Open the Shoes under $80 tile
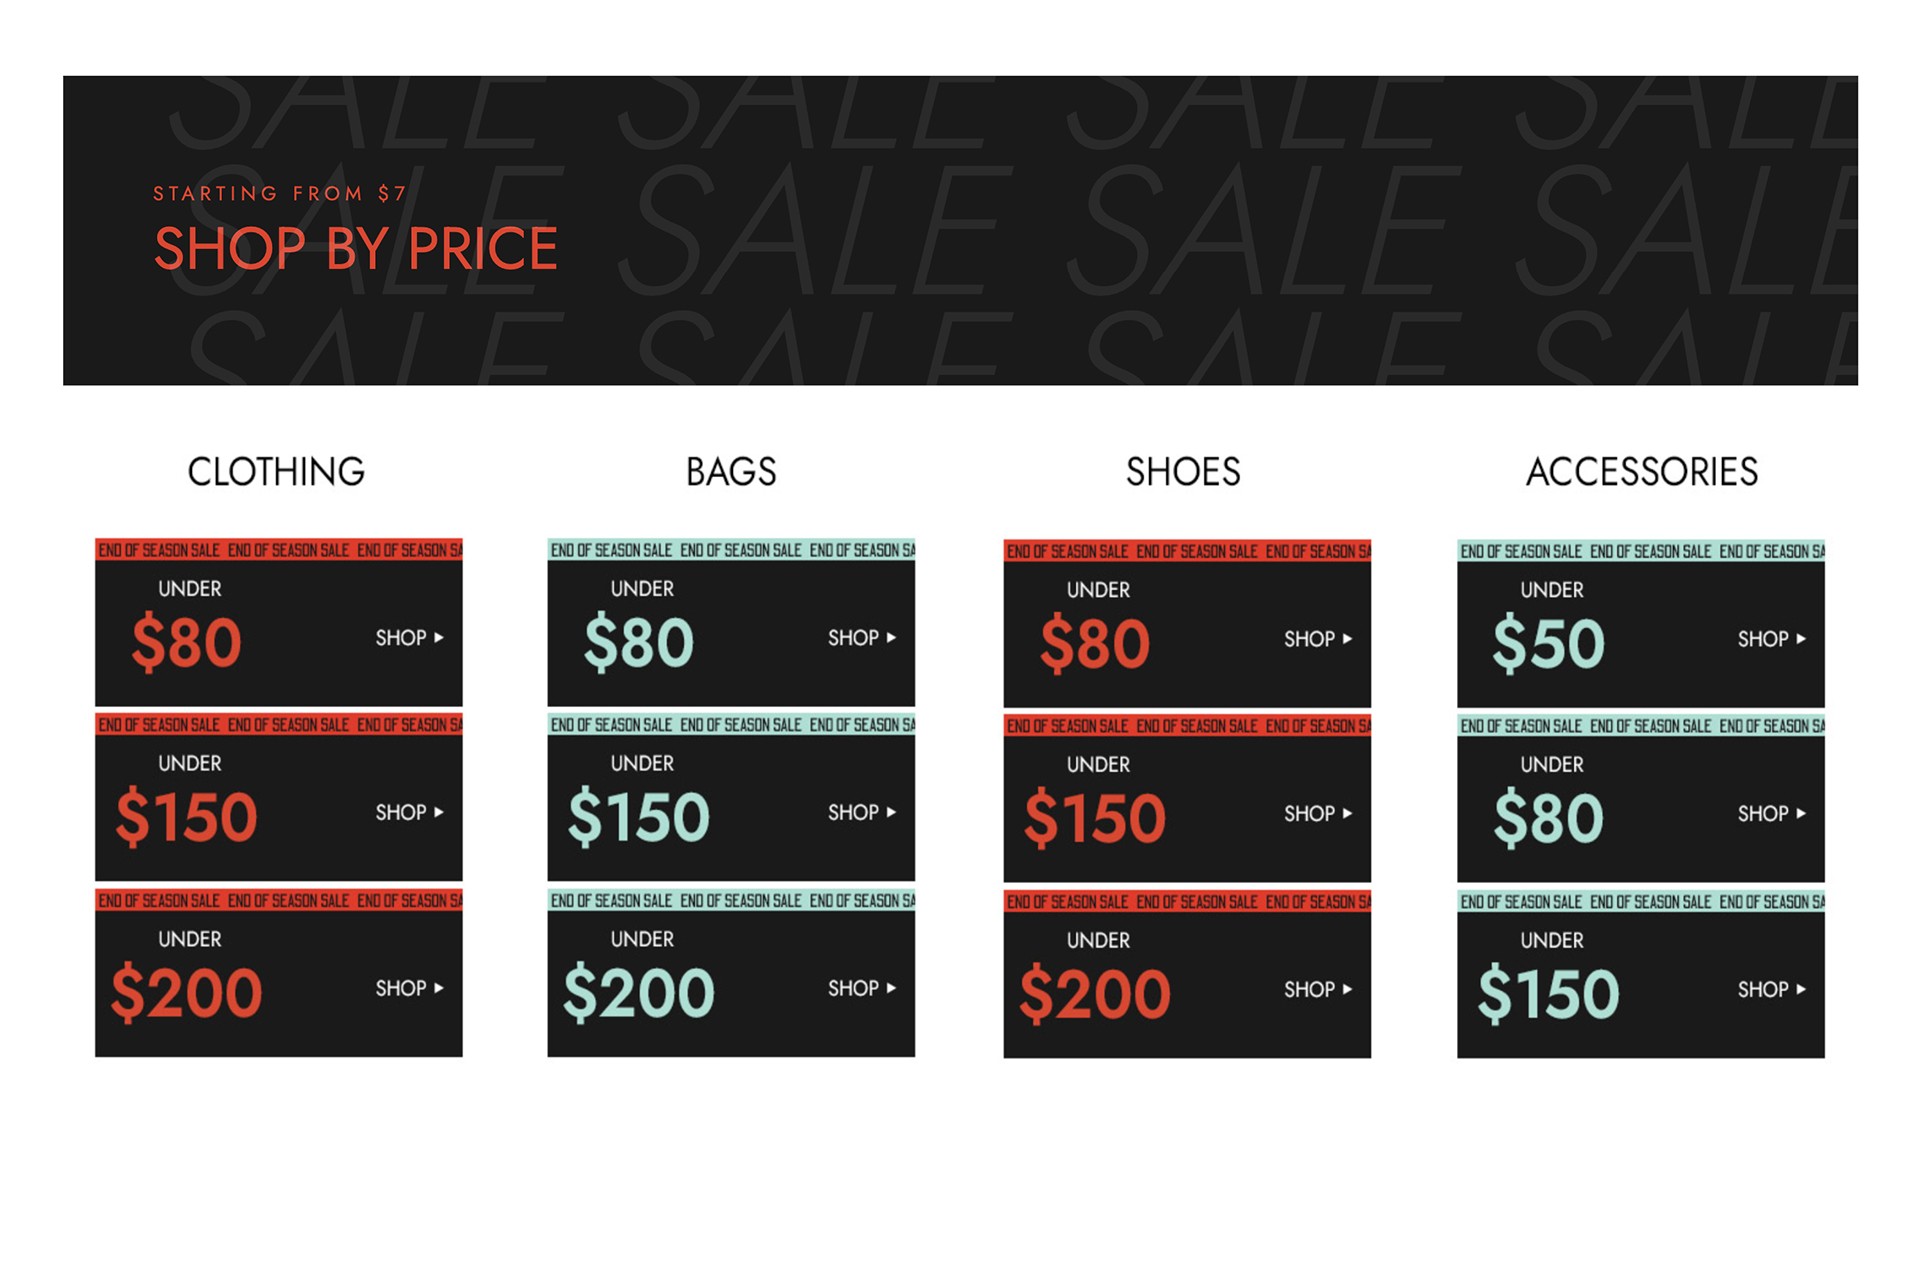1920x1275 pixels. point(1186,623)
